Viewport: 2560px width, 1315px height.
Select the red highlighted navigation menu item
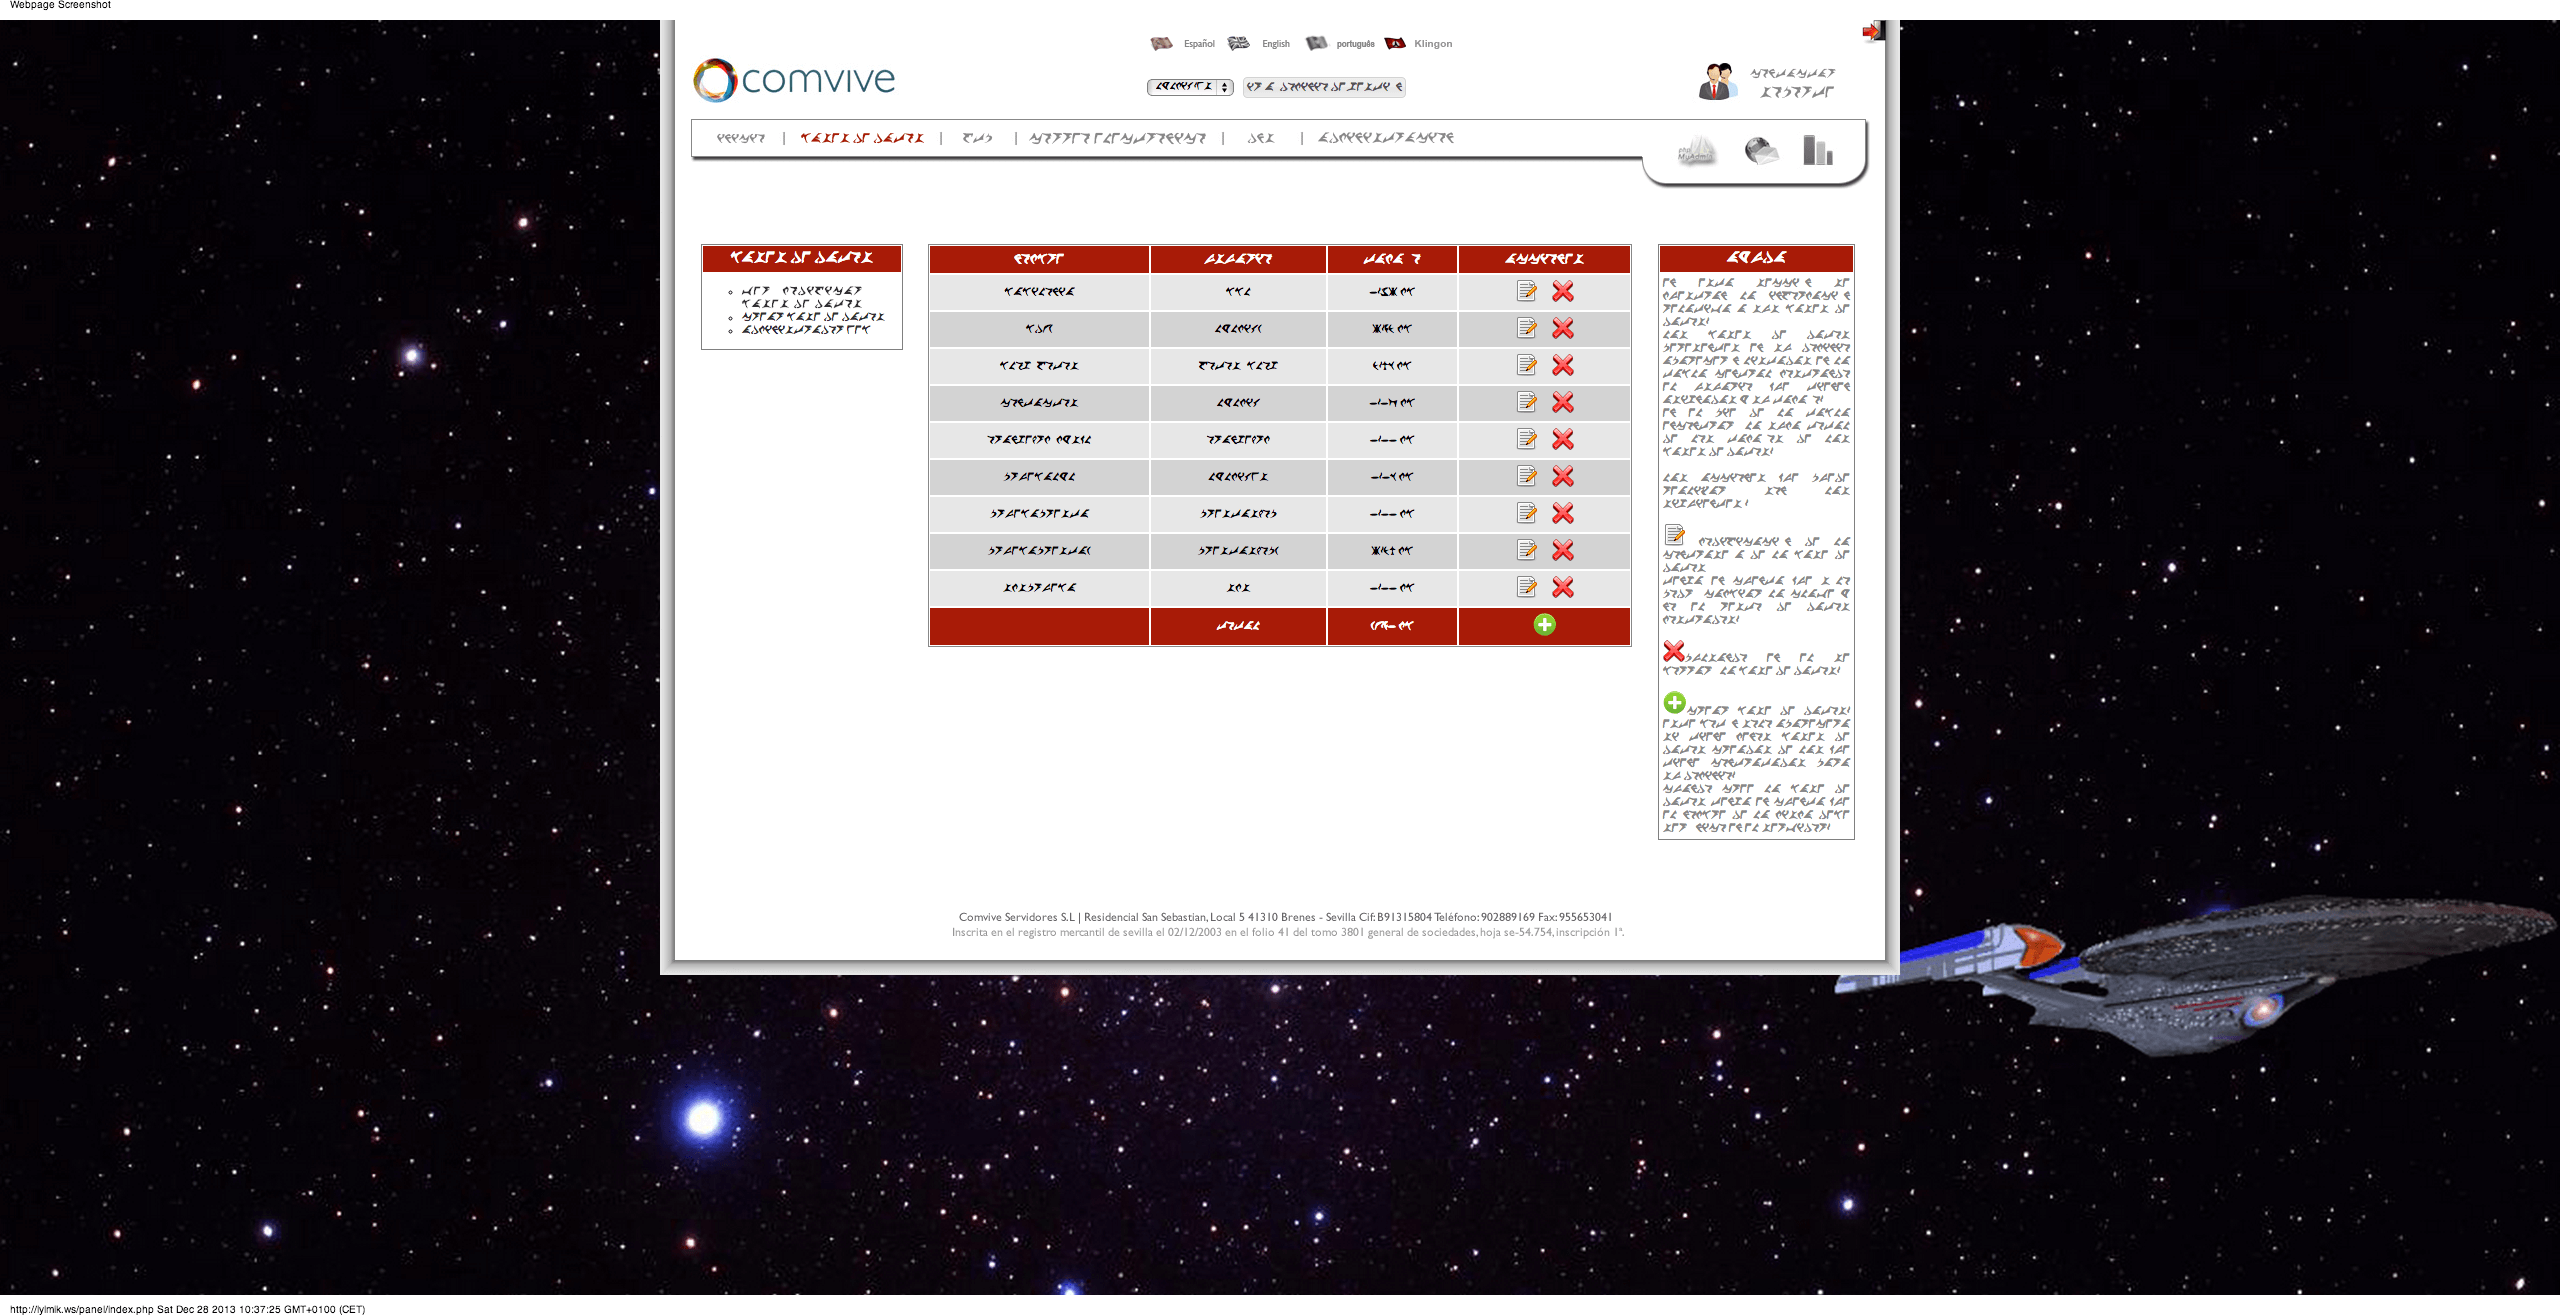(862, 138)
